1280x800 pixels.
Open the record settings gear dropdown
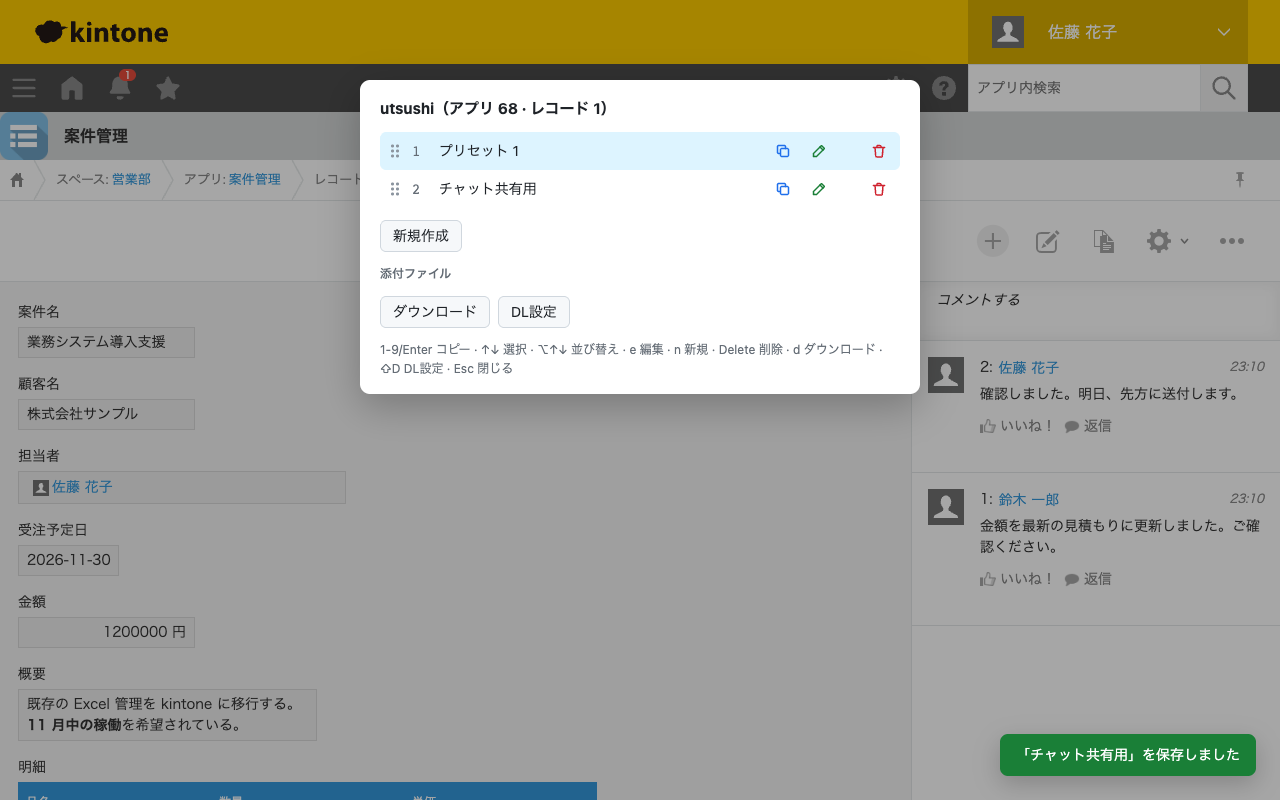[x=1167, y=241]
